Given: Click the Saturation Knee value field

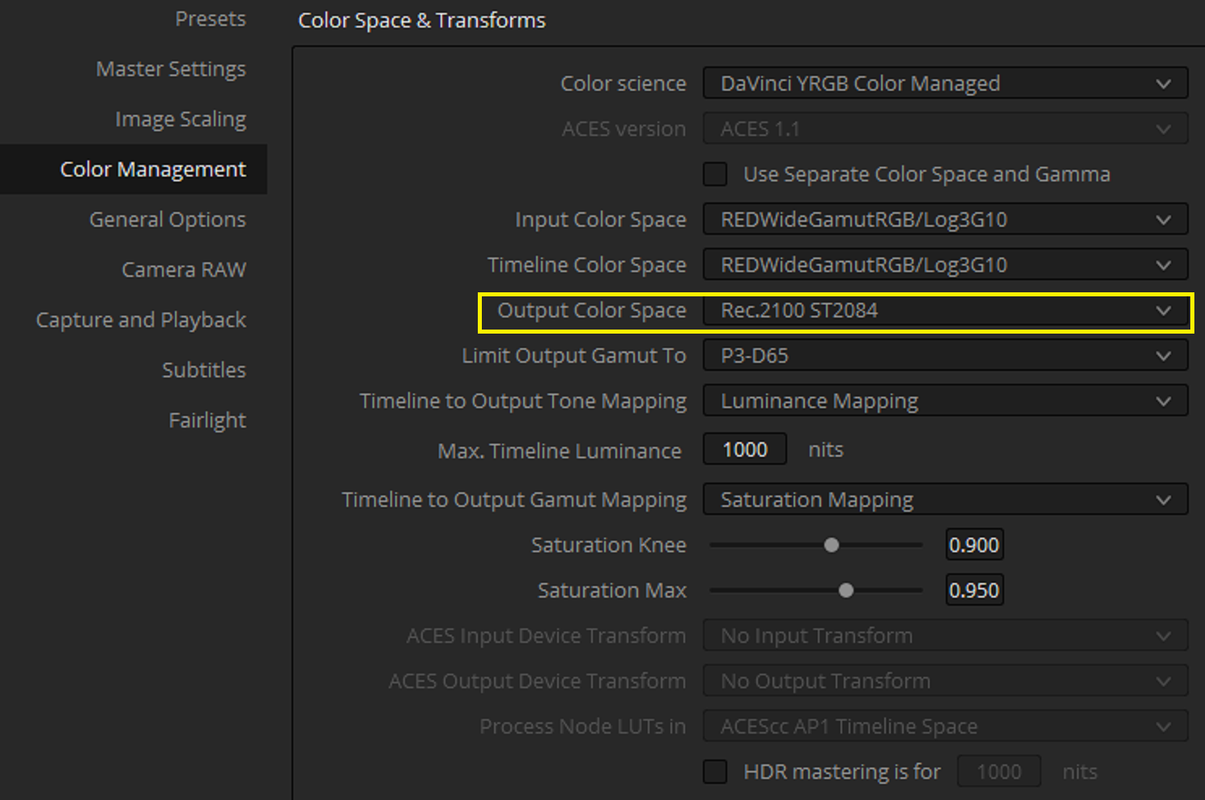Looking at the screenshot, I should (974, 545).
